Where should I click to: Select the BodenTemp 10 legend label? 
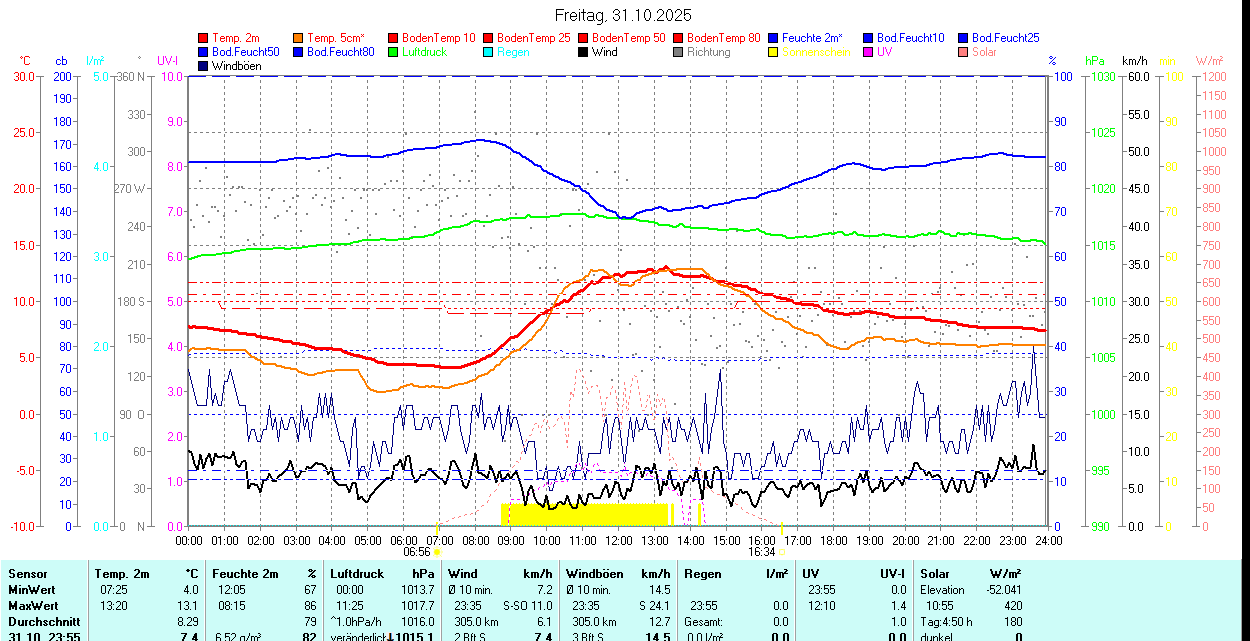pos(439,38)
